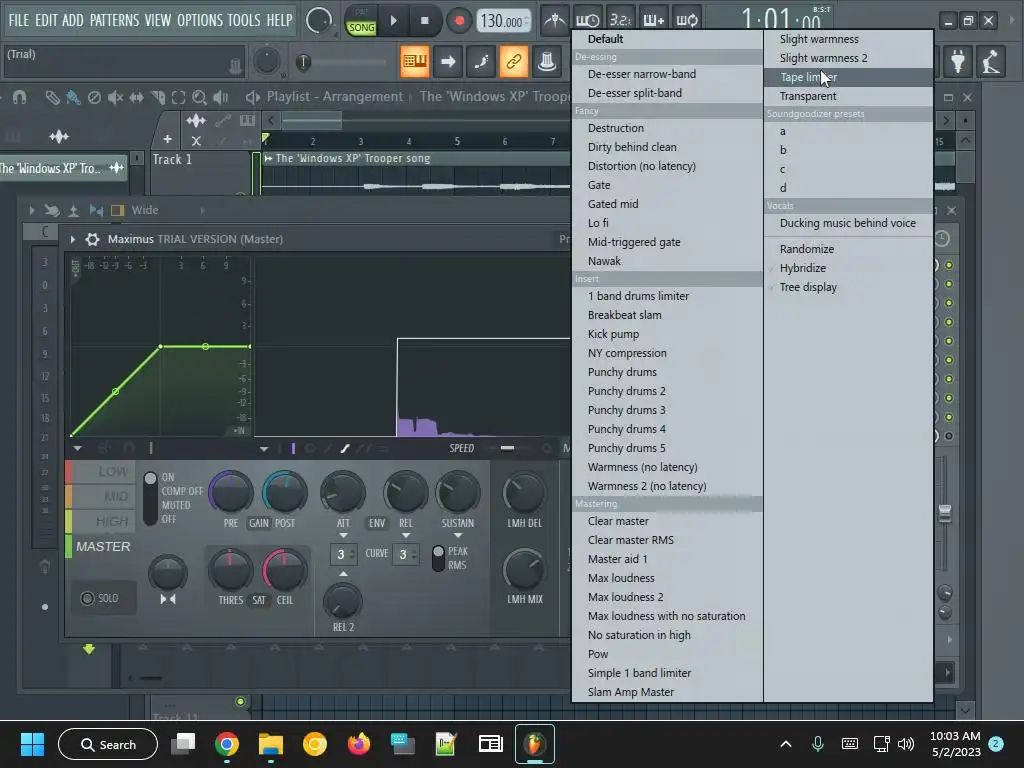Click the metronome icon
The image size is (1024, 768).
tap(555, 21)
